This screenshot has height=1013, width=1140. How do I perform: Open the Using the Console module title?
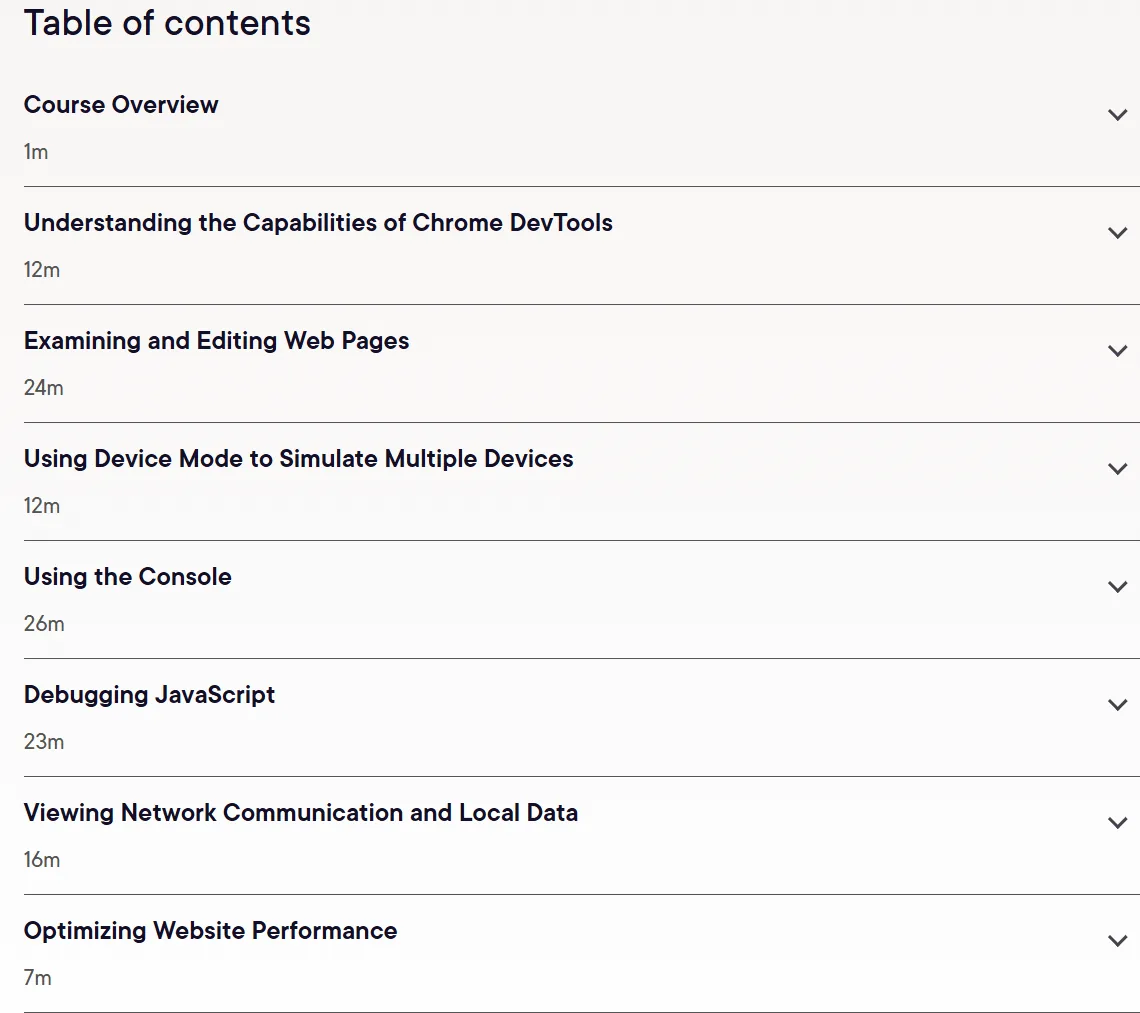(x=128, y=577)
